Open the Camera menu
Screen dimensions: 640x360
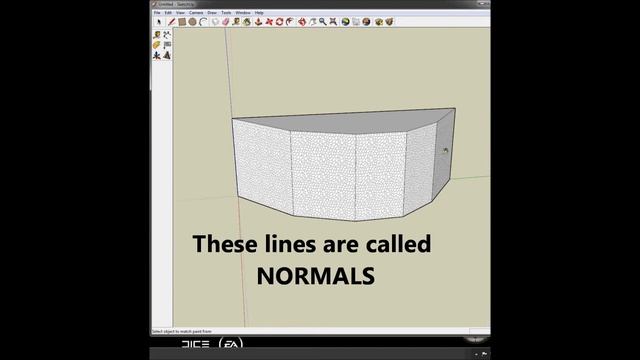(x=196, y=13)
